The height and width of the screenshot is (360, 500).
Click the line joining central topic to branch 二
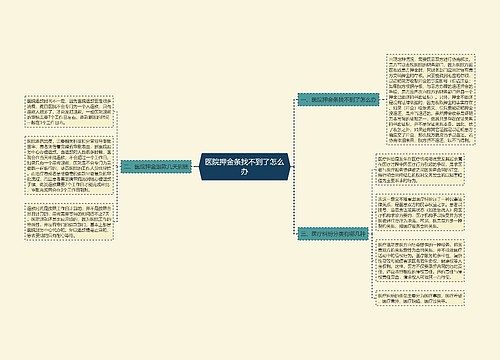point(195,167)
